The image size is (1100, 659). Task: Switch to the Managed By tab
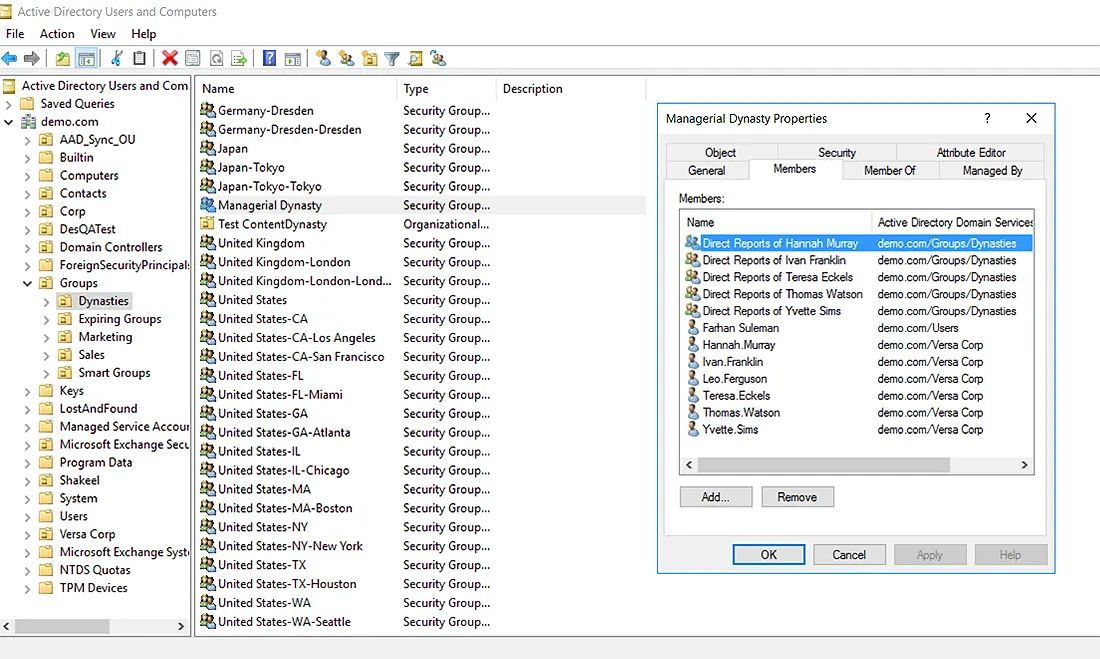click(992, 171)
